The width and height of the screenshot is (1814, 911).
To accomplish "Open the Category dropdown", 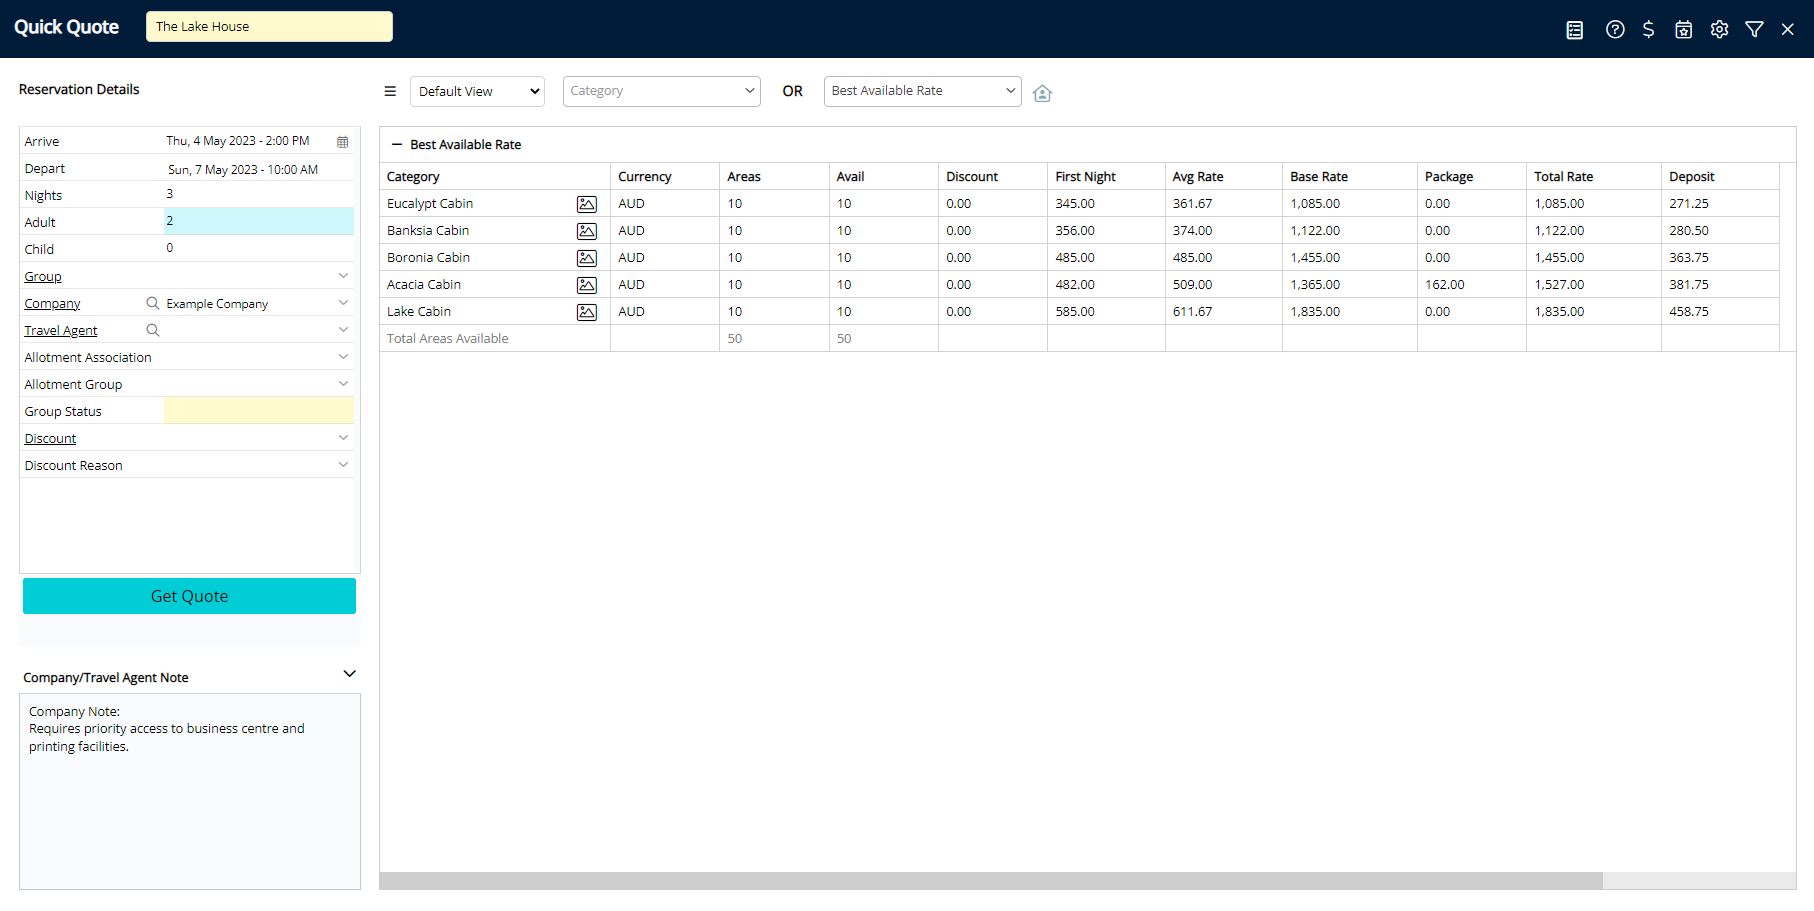I will click(661, 91).
